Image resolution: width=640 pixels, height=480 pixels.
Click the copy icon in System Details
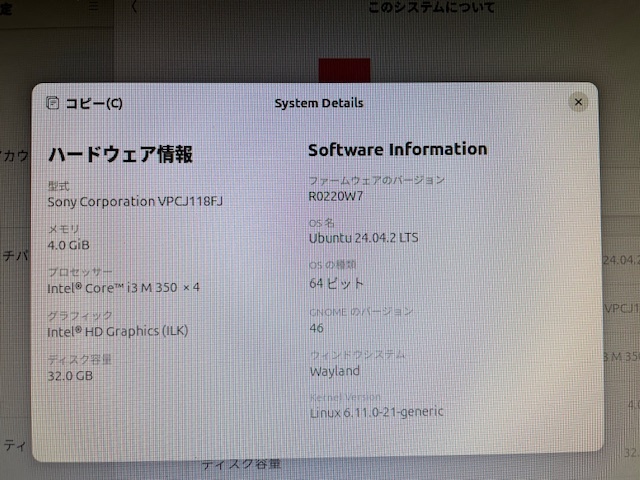coord(52,103)
